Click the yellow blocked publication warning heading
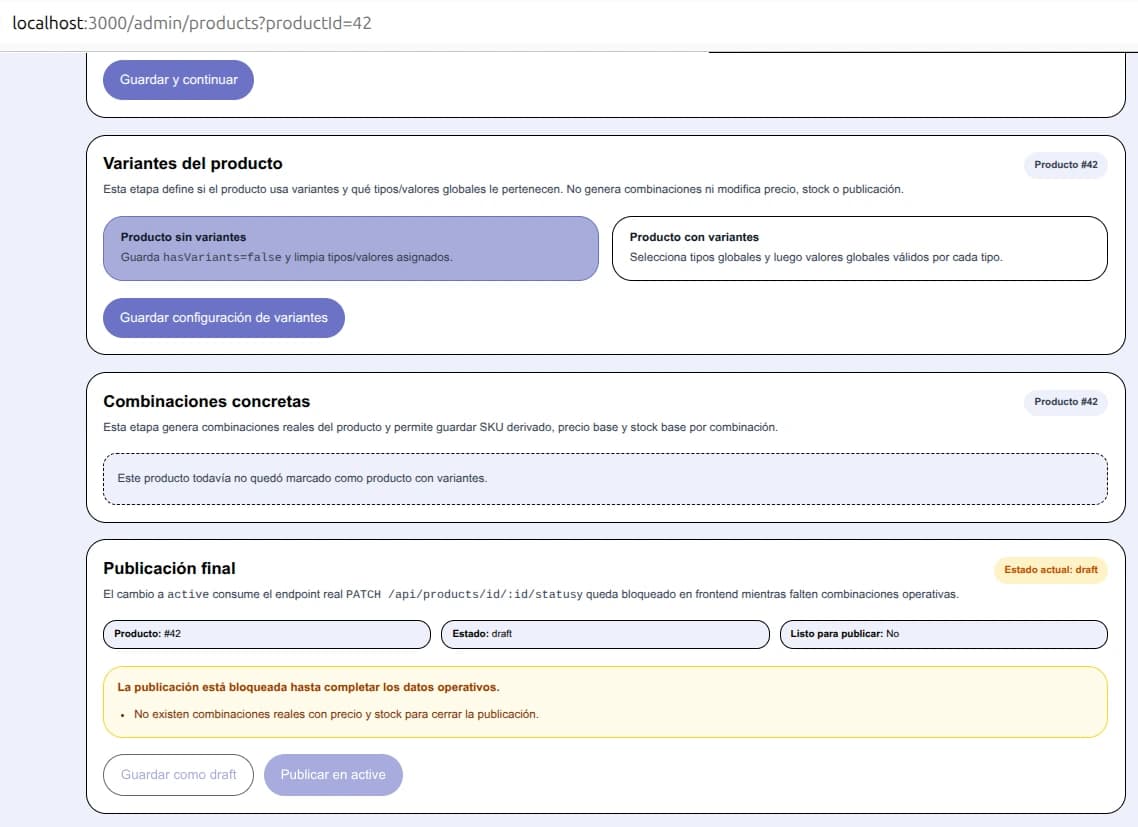1138x827 pixels. click(308, 688)
